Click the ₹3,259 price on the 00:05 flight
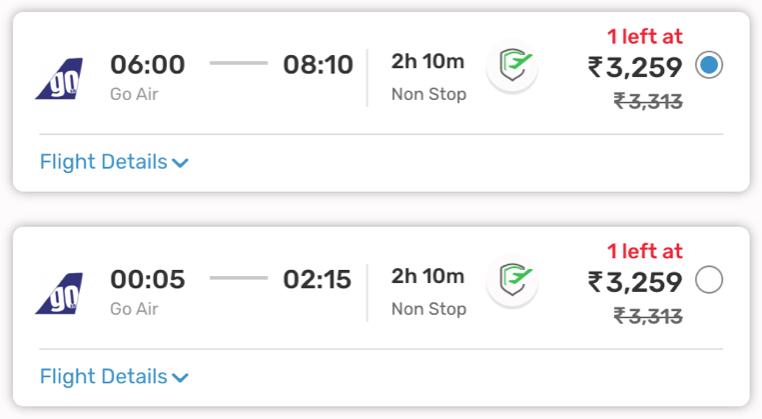 635,282
